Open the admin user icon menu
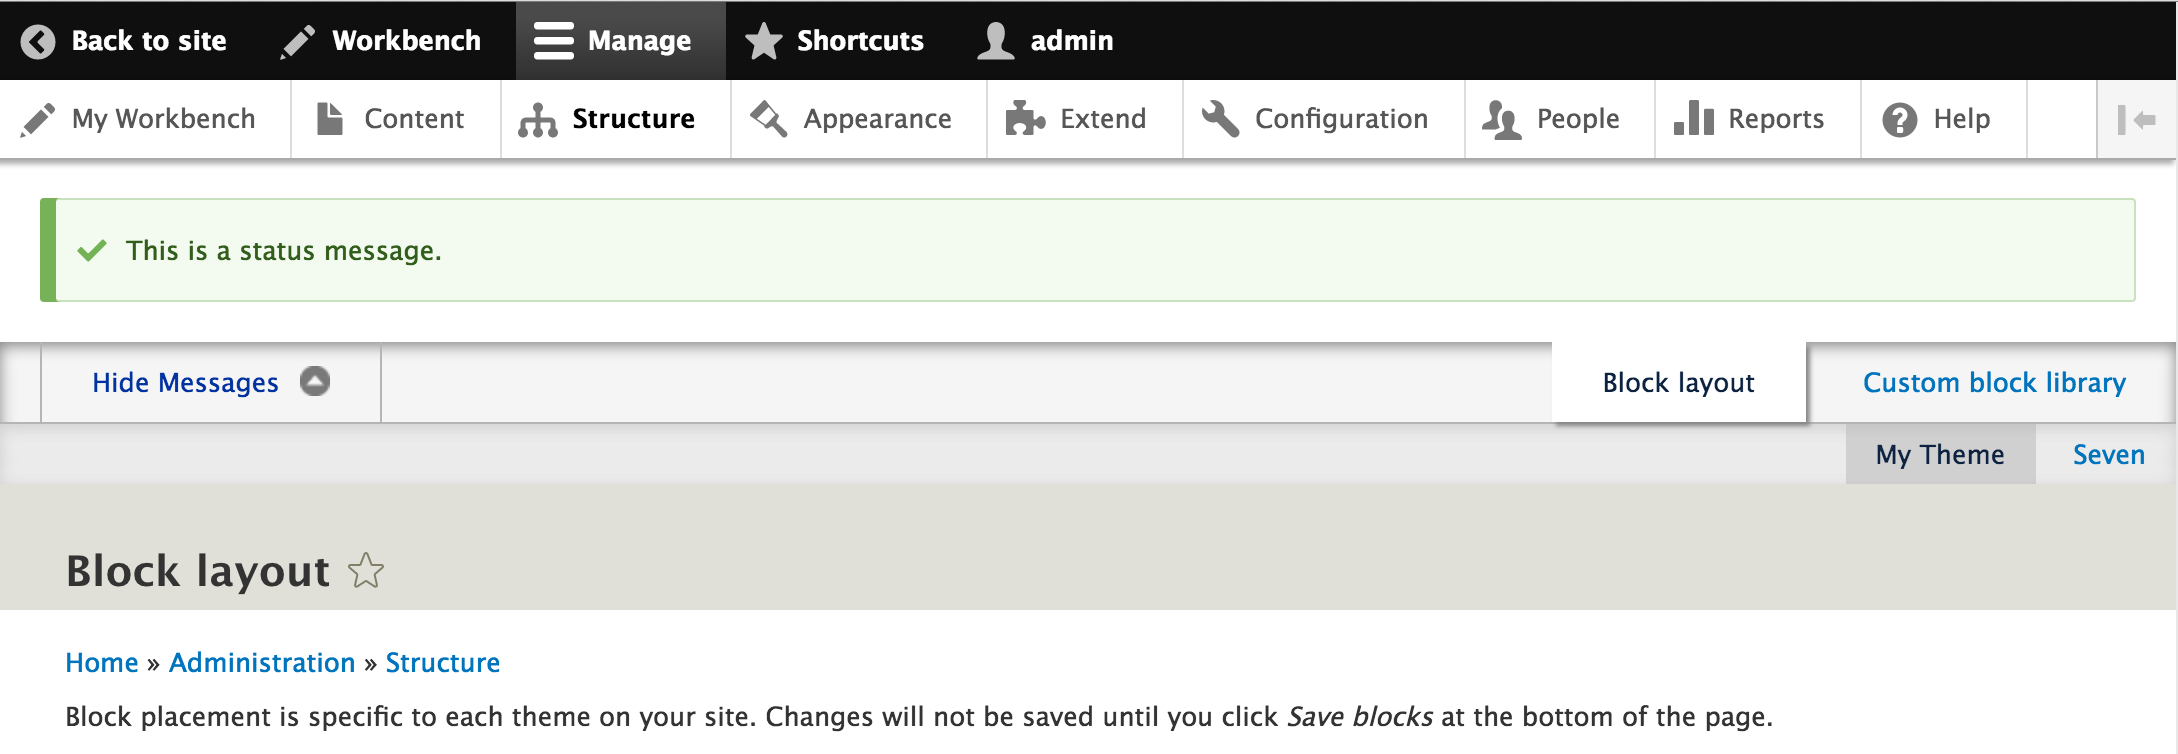This screenshot has width=2178, height=754. click(996, 41)
